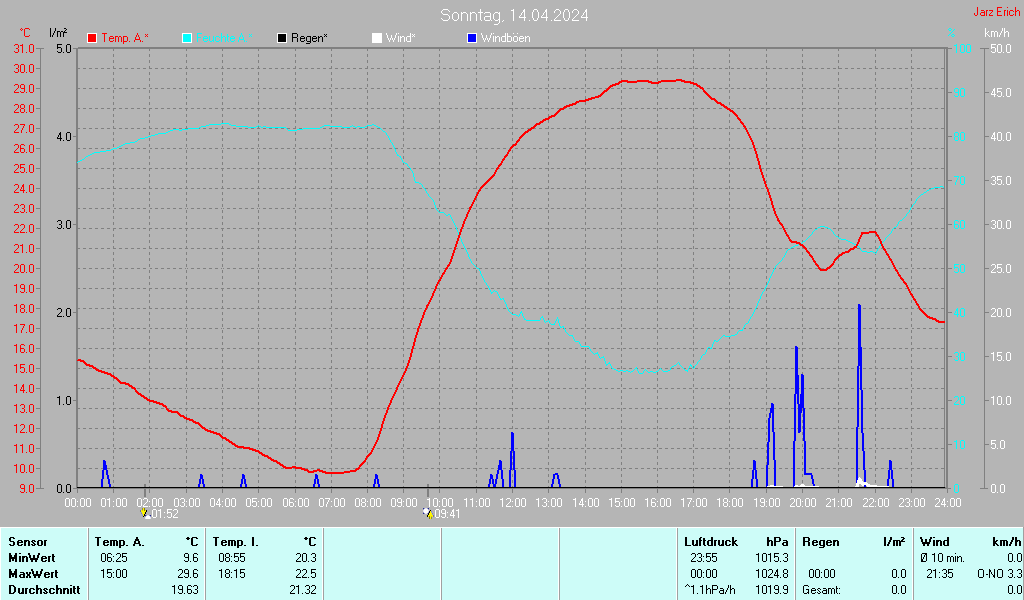Image resolution: width=1024 pixels, height=600 pixels.
Task: Click the '1015.3' pressure value
Action: coord(772,558)
